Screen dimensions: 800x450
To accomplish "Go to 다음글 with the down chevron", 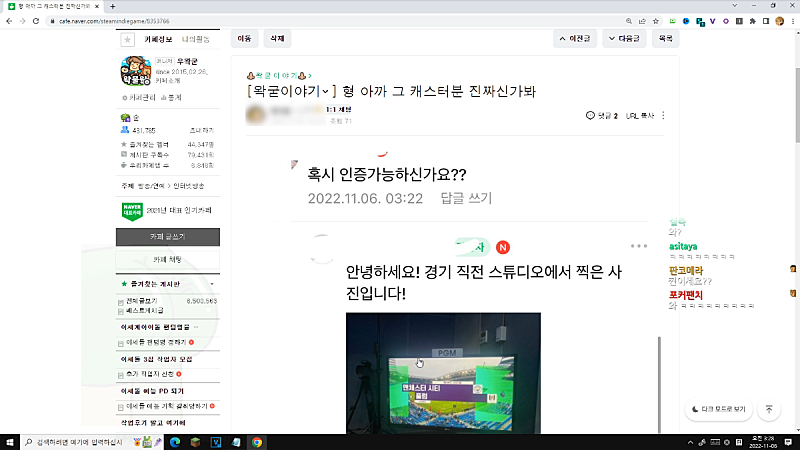I will [624, 38].
